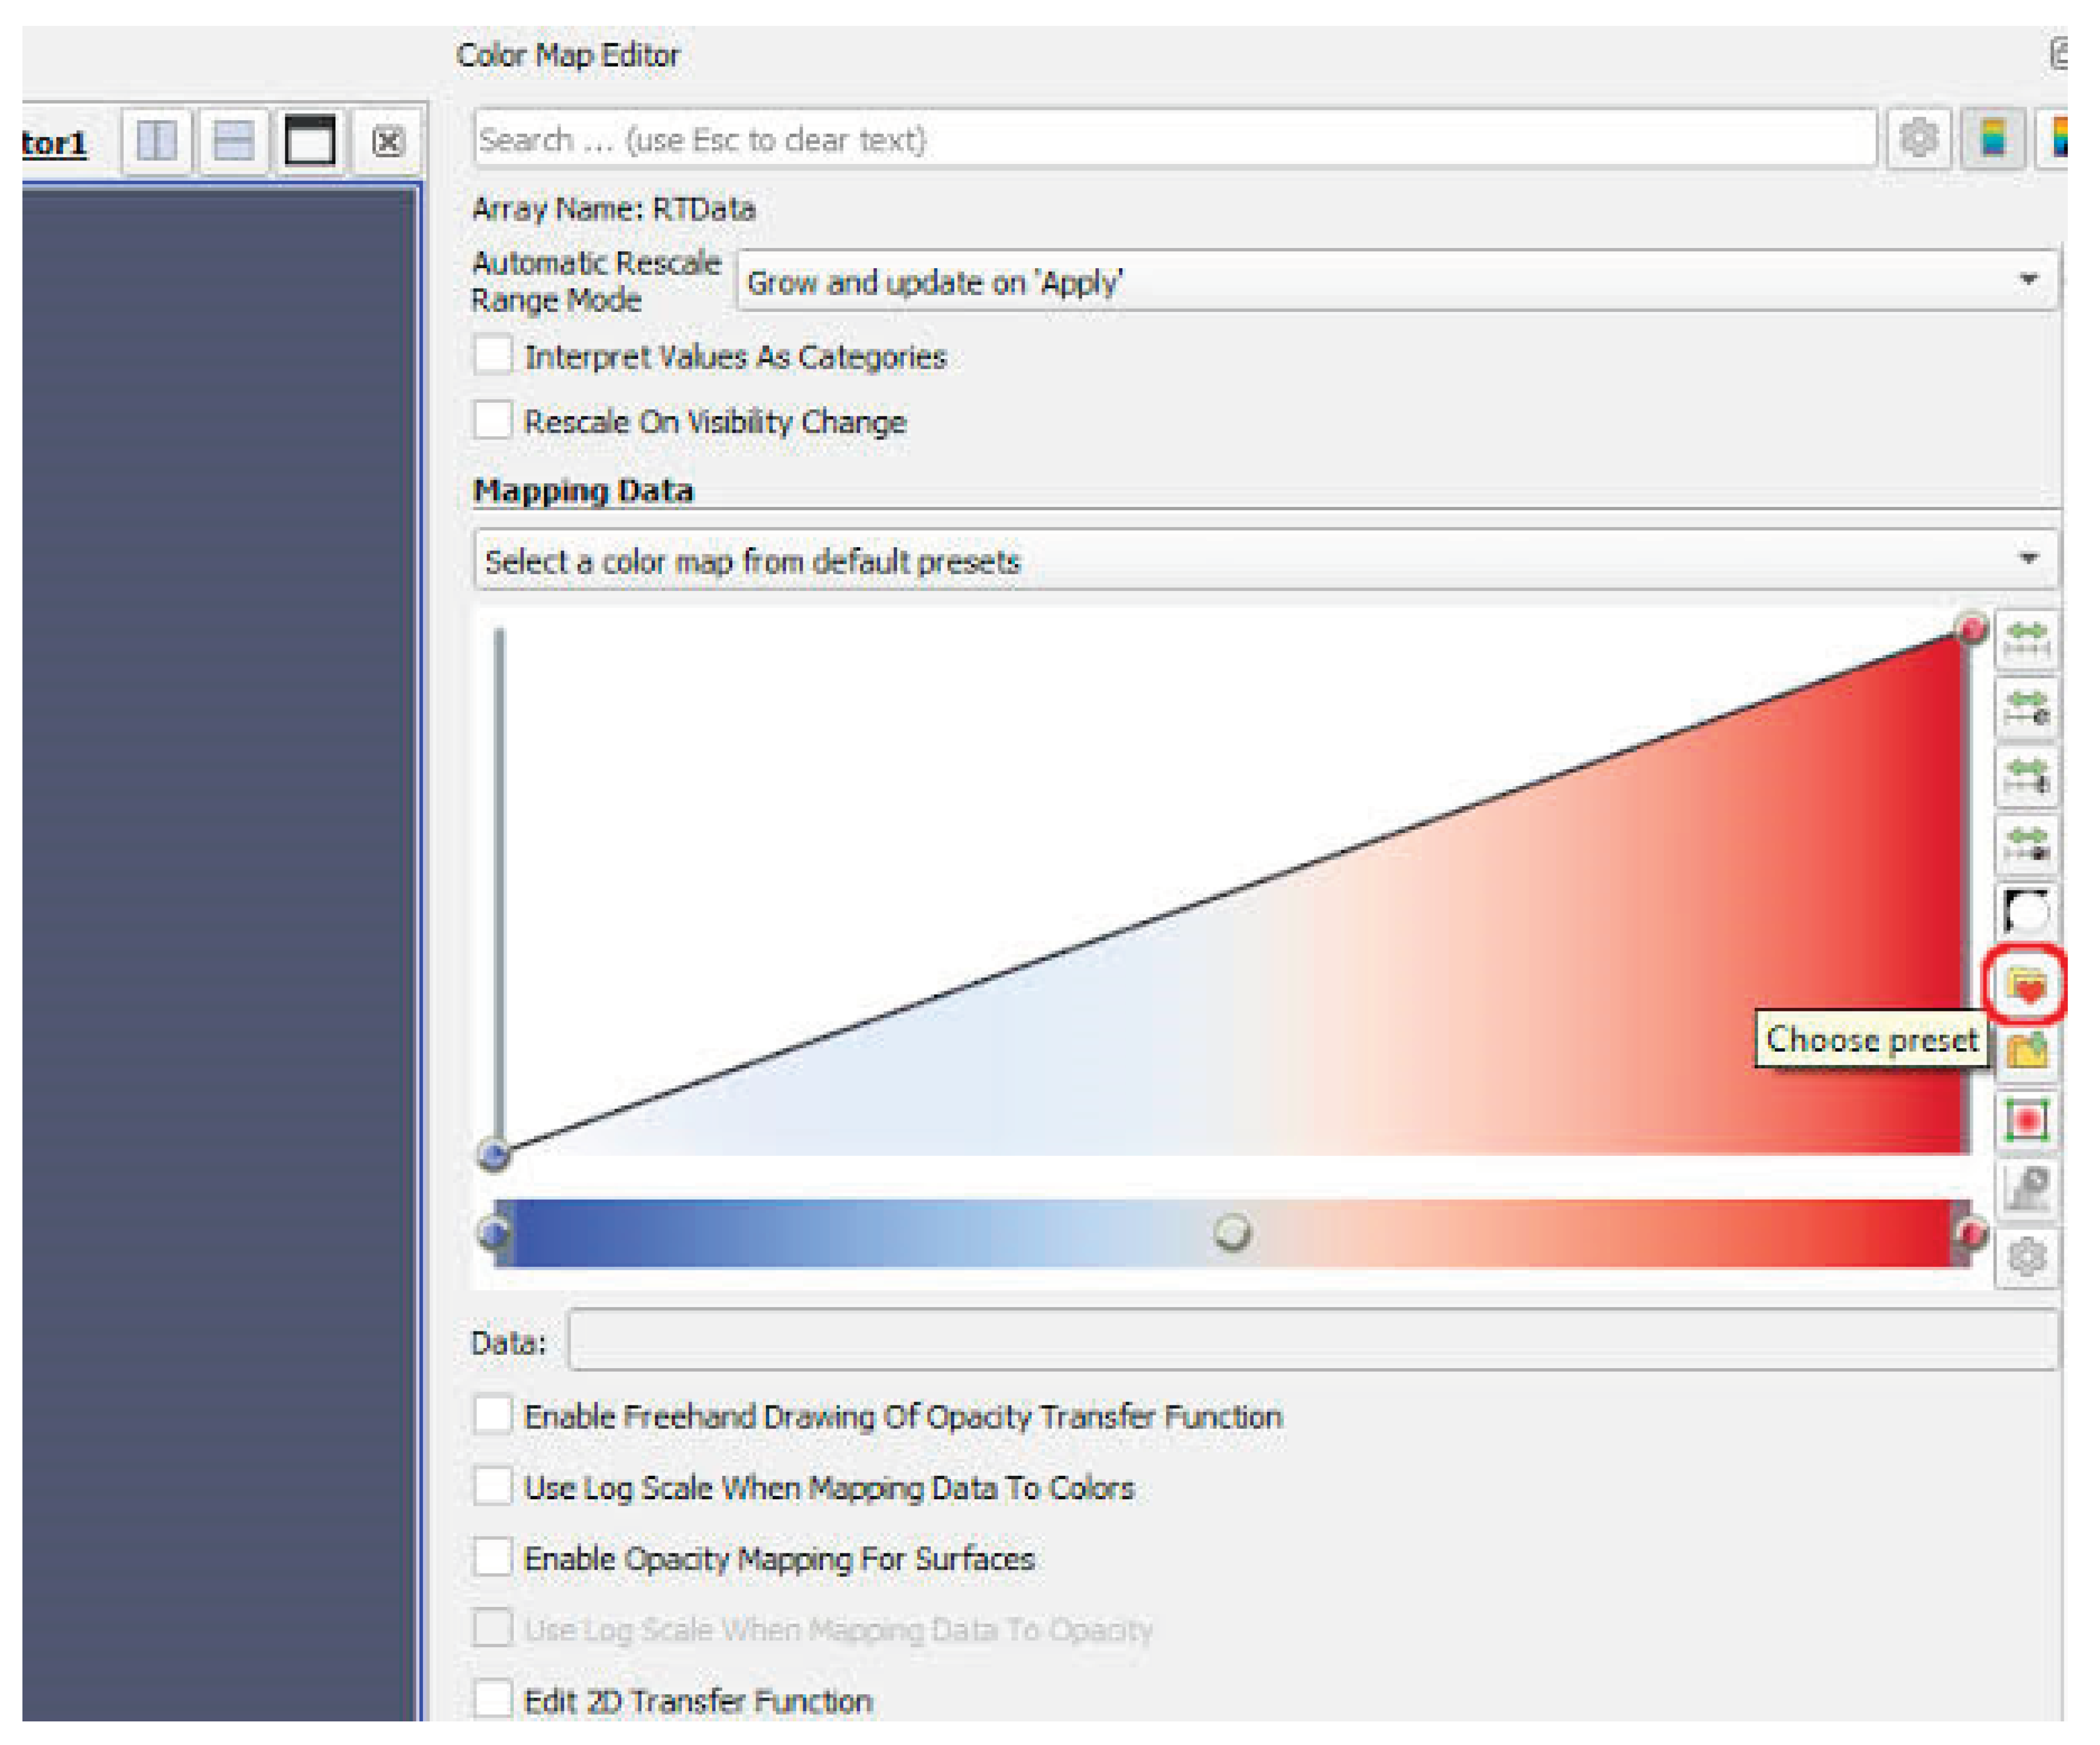The width and height of the screenshot is (2100, 1745).
Task: Check Use Log Scale When Mapping Data To Colors
Action: [x=493, y=1487]
